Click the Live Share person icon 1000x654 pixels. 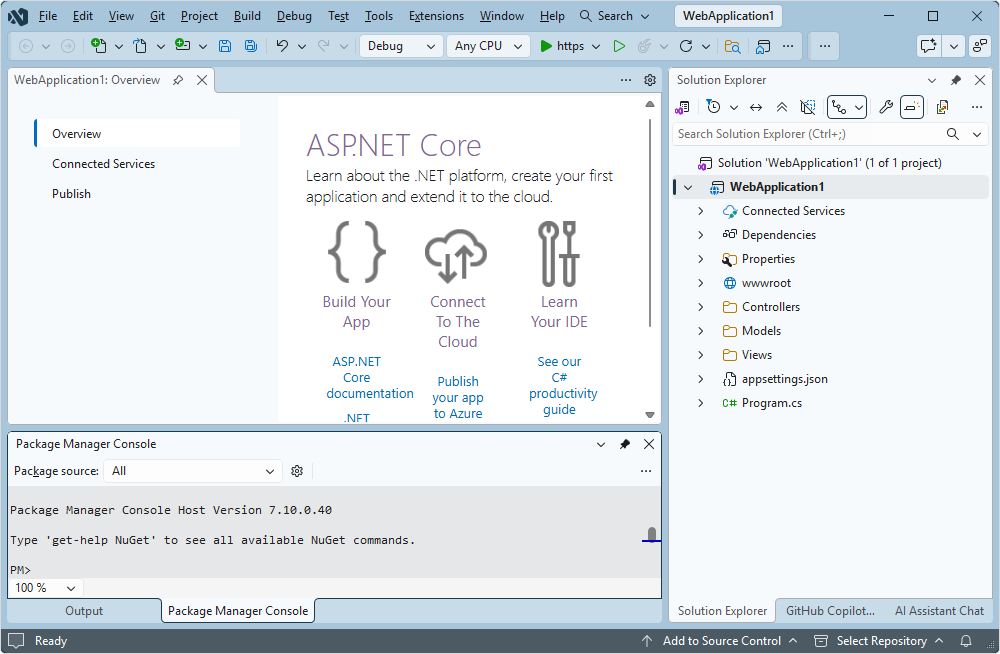pos(979,45)
